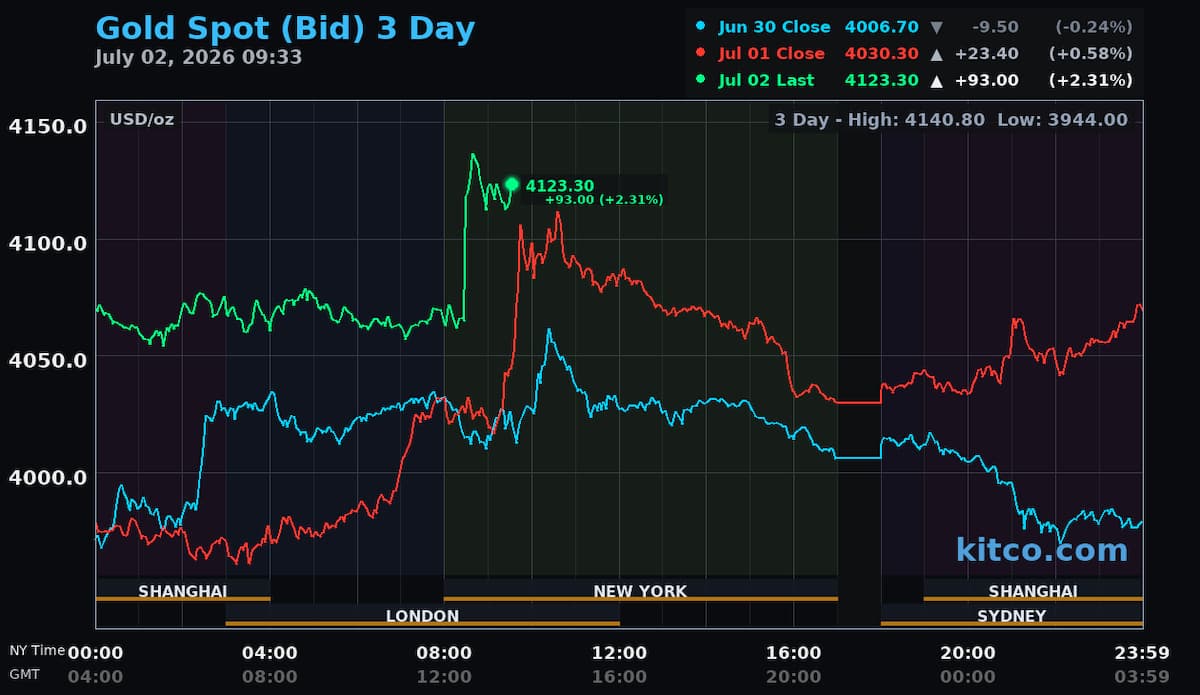Click the Gold Spot (Bid) 3 Day title

coord(285,28)
